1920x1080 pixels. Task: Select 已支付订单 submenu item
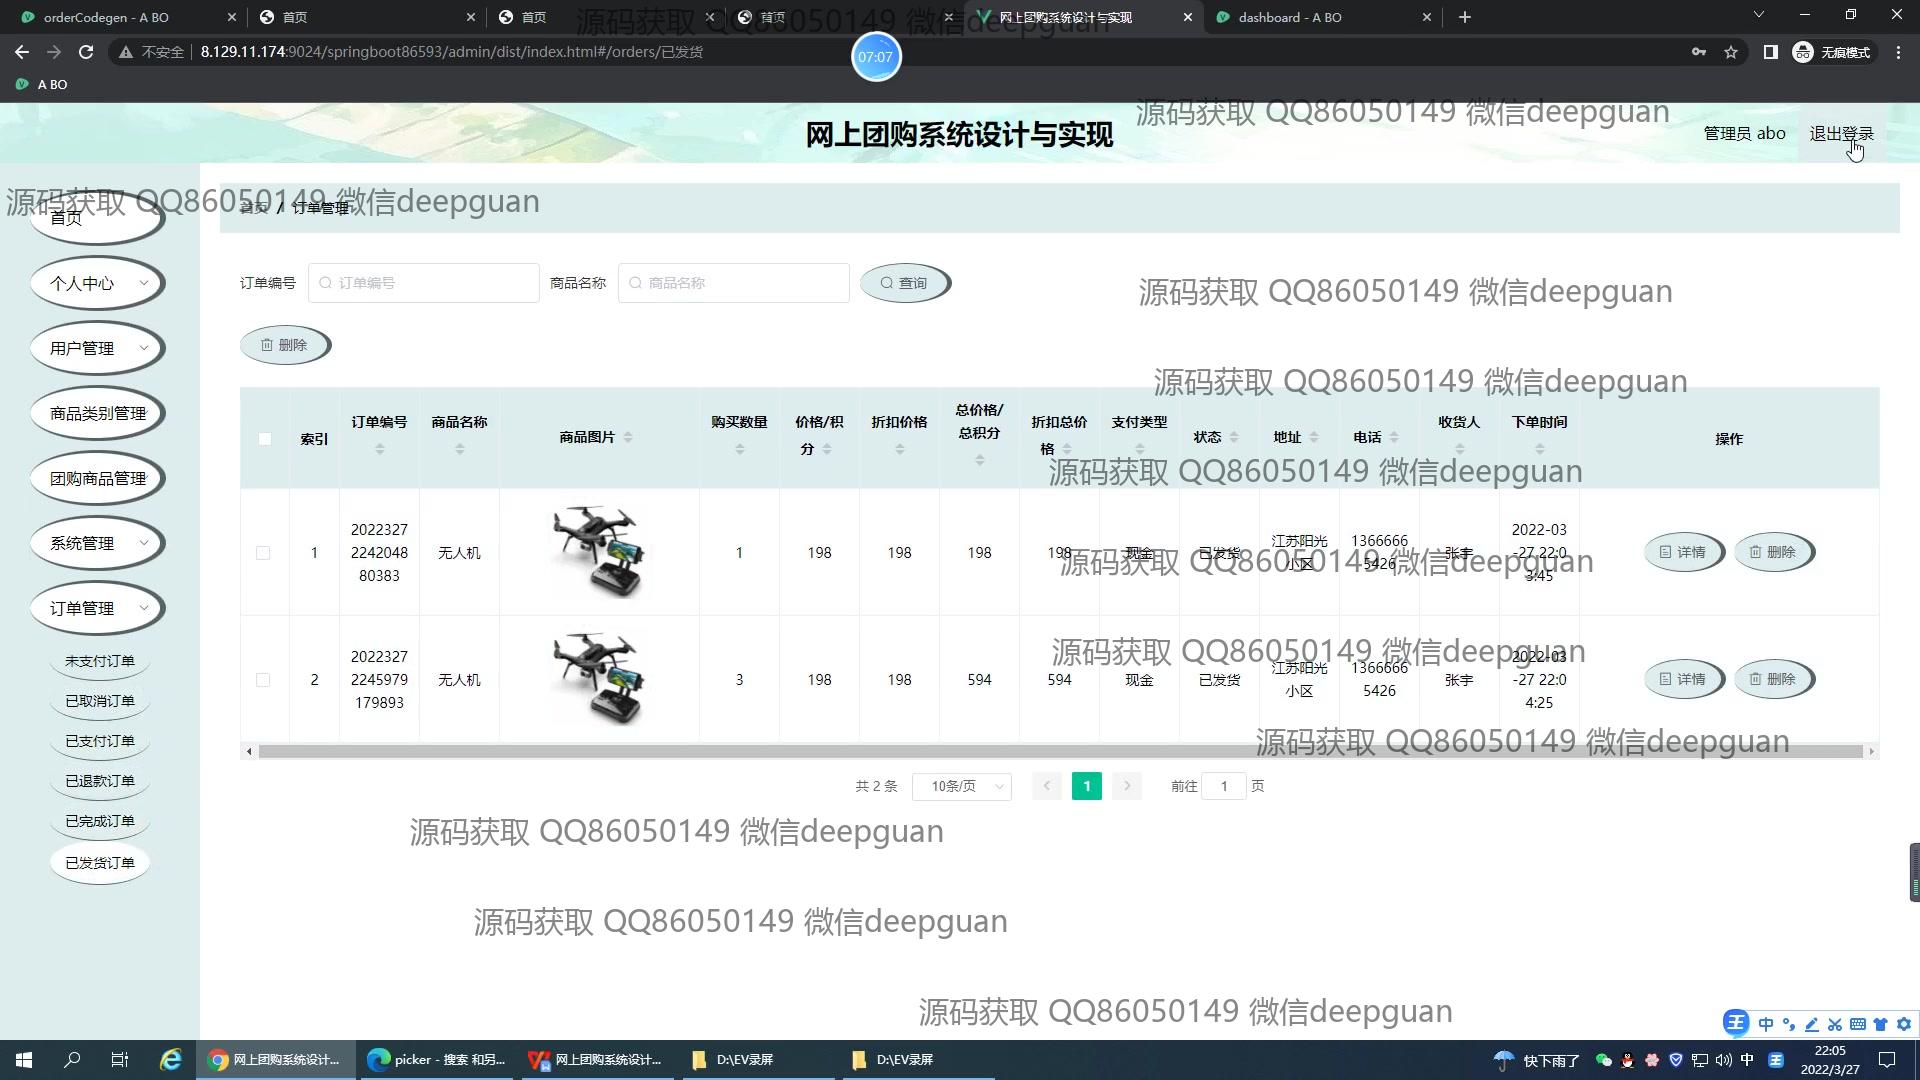pyautogui.click(x=99, y=741)
